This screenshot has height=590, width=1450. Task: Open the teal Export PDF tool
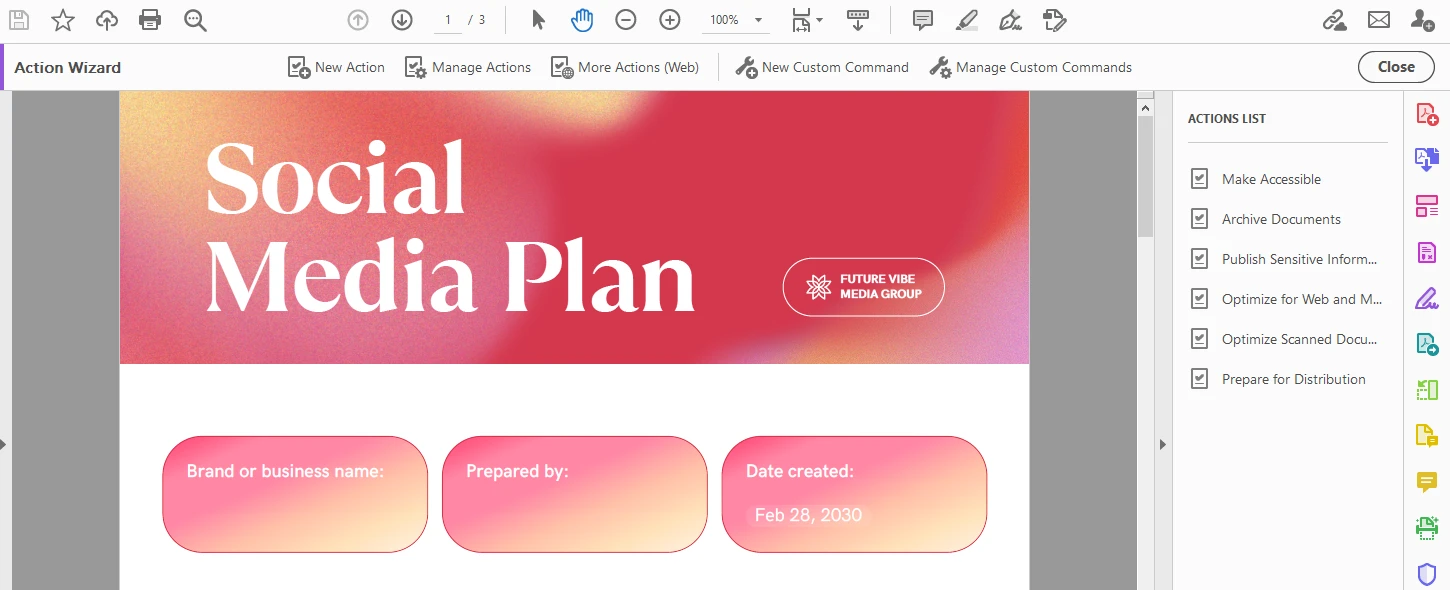[x=1427, y=344]
